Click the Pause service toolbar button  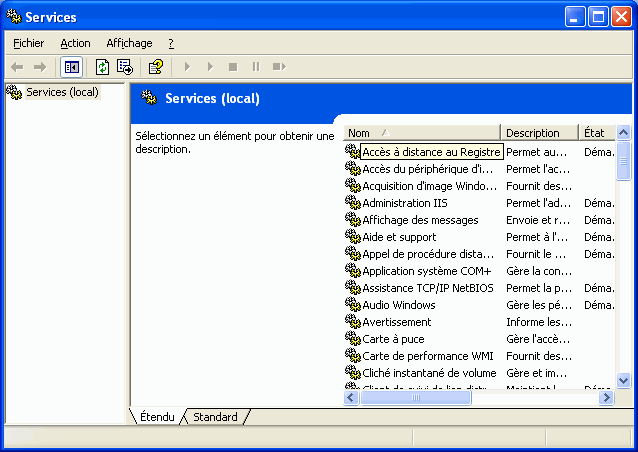(256, 67)
